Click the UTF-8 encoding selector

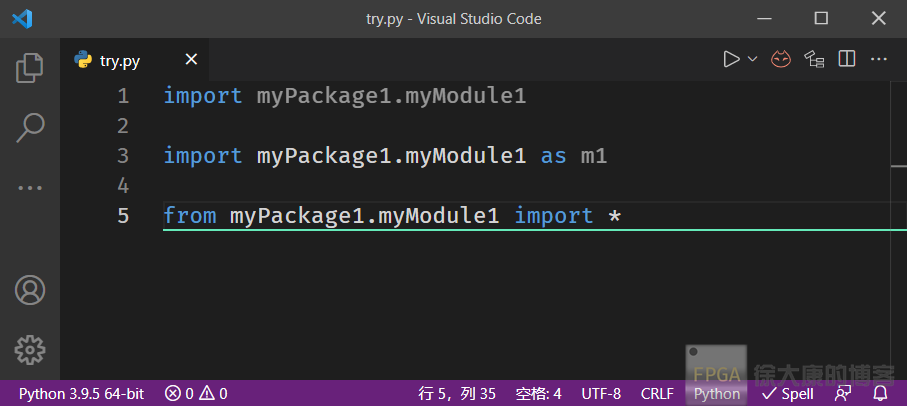tap(601, 394)
